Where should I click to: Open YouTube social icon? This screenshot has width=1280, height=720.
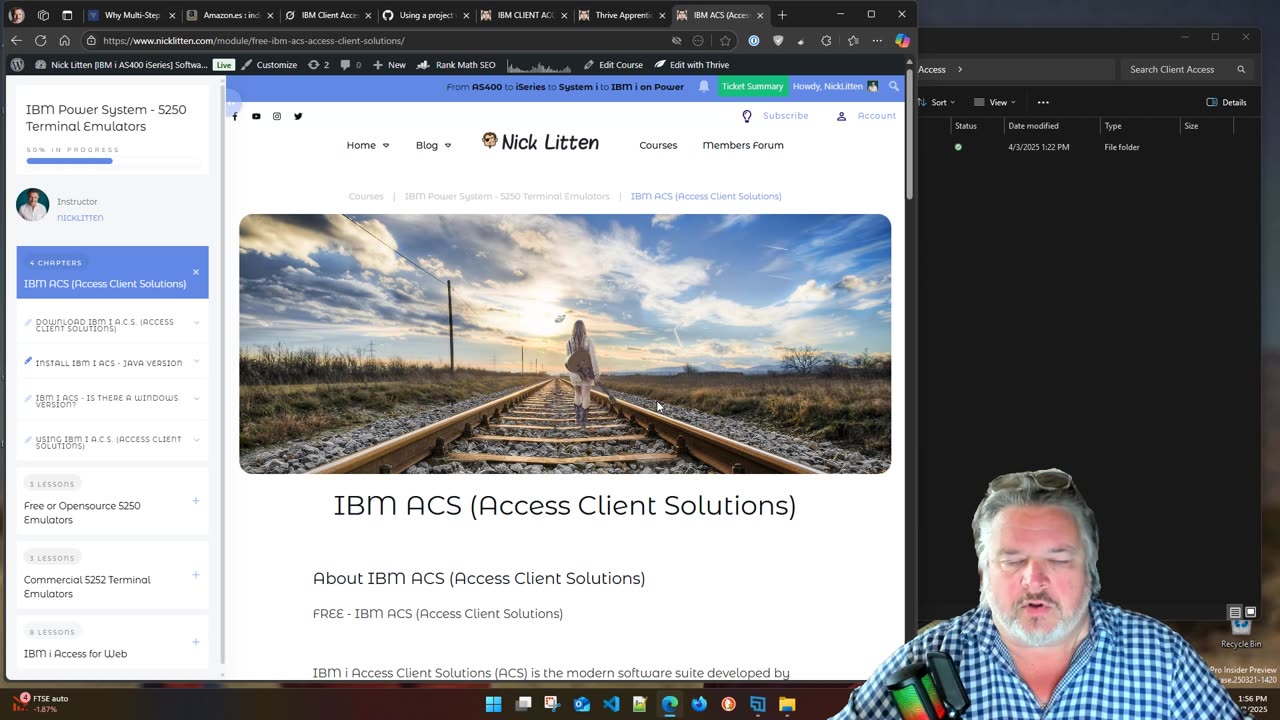point(256,116)
